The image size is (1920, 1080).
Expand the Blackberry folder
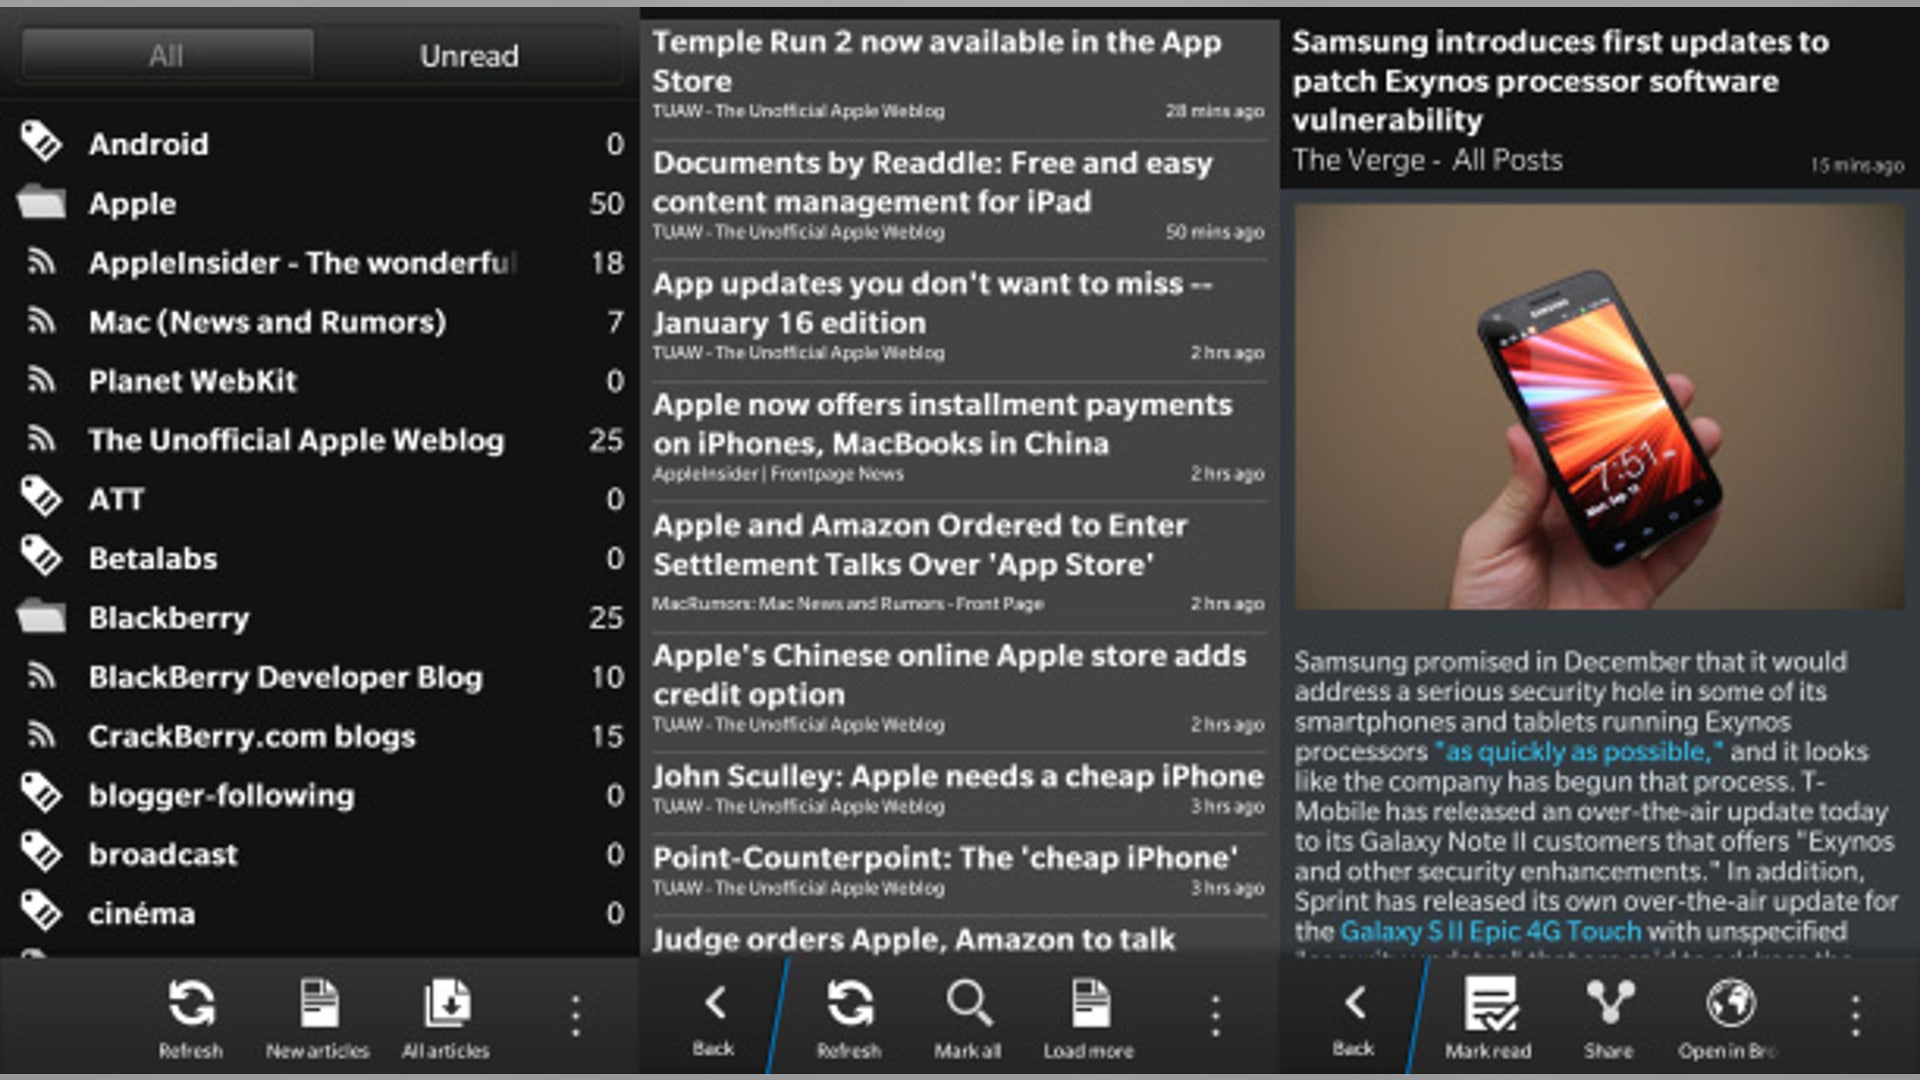(x=168, y=619)
